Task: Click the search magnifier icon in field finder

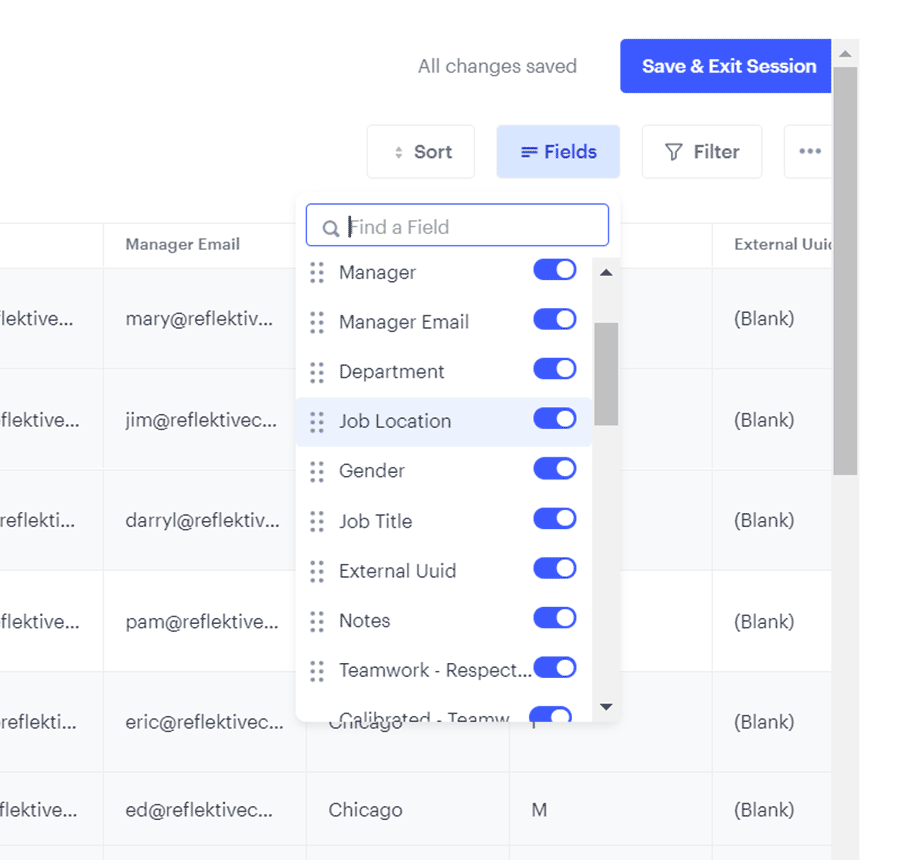Action: [330, 228]
